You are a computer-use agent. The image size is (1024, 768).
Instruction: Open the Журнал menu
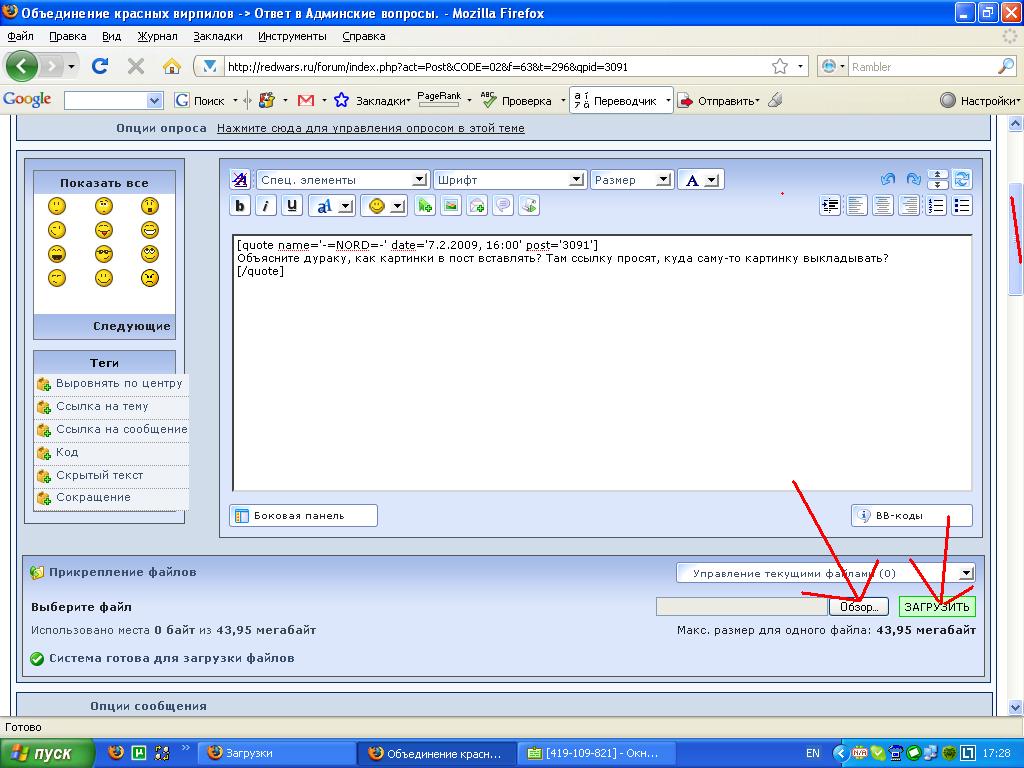click(x=157, y=37)
